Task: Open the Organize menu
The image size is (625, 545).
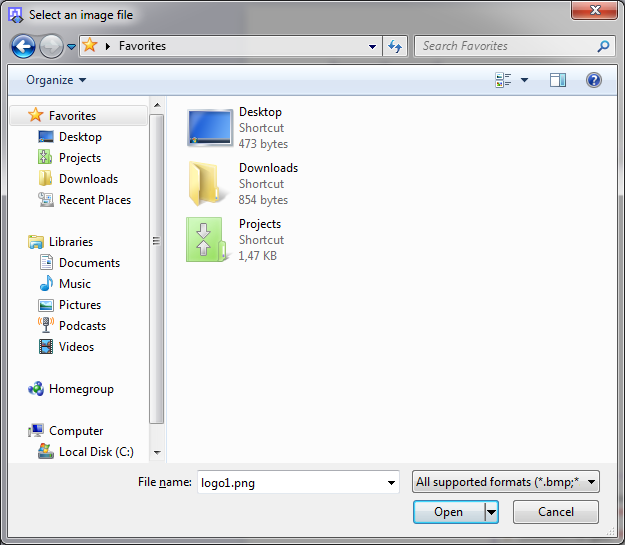Action: point(56,80)
